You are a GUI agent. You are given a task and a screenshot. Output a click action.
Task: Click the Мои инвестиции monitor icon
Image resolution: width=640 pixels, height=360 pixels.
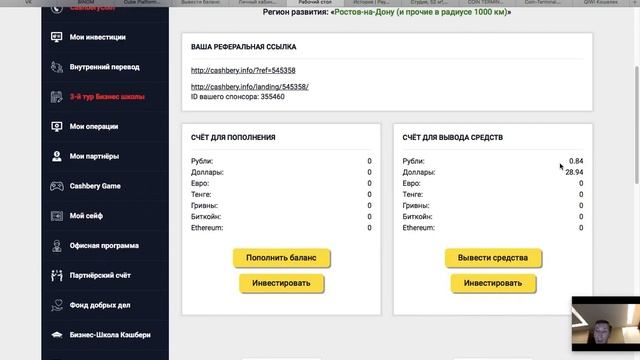tap(57, 37)
